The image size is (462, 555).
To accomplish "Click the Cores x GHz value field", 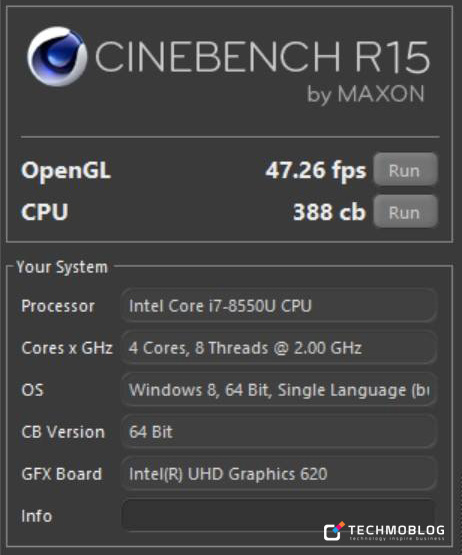I will point(279,348).
